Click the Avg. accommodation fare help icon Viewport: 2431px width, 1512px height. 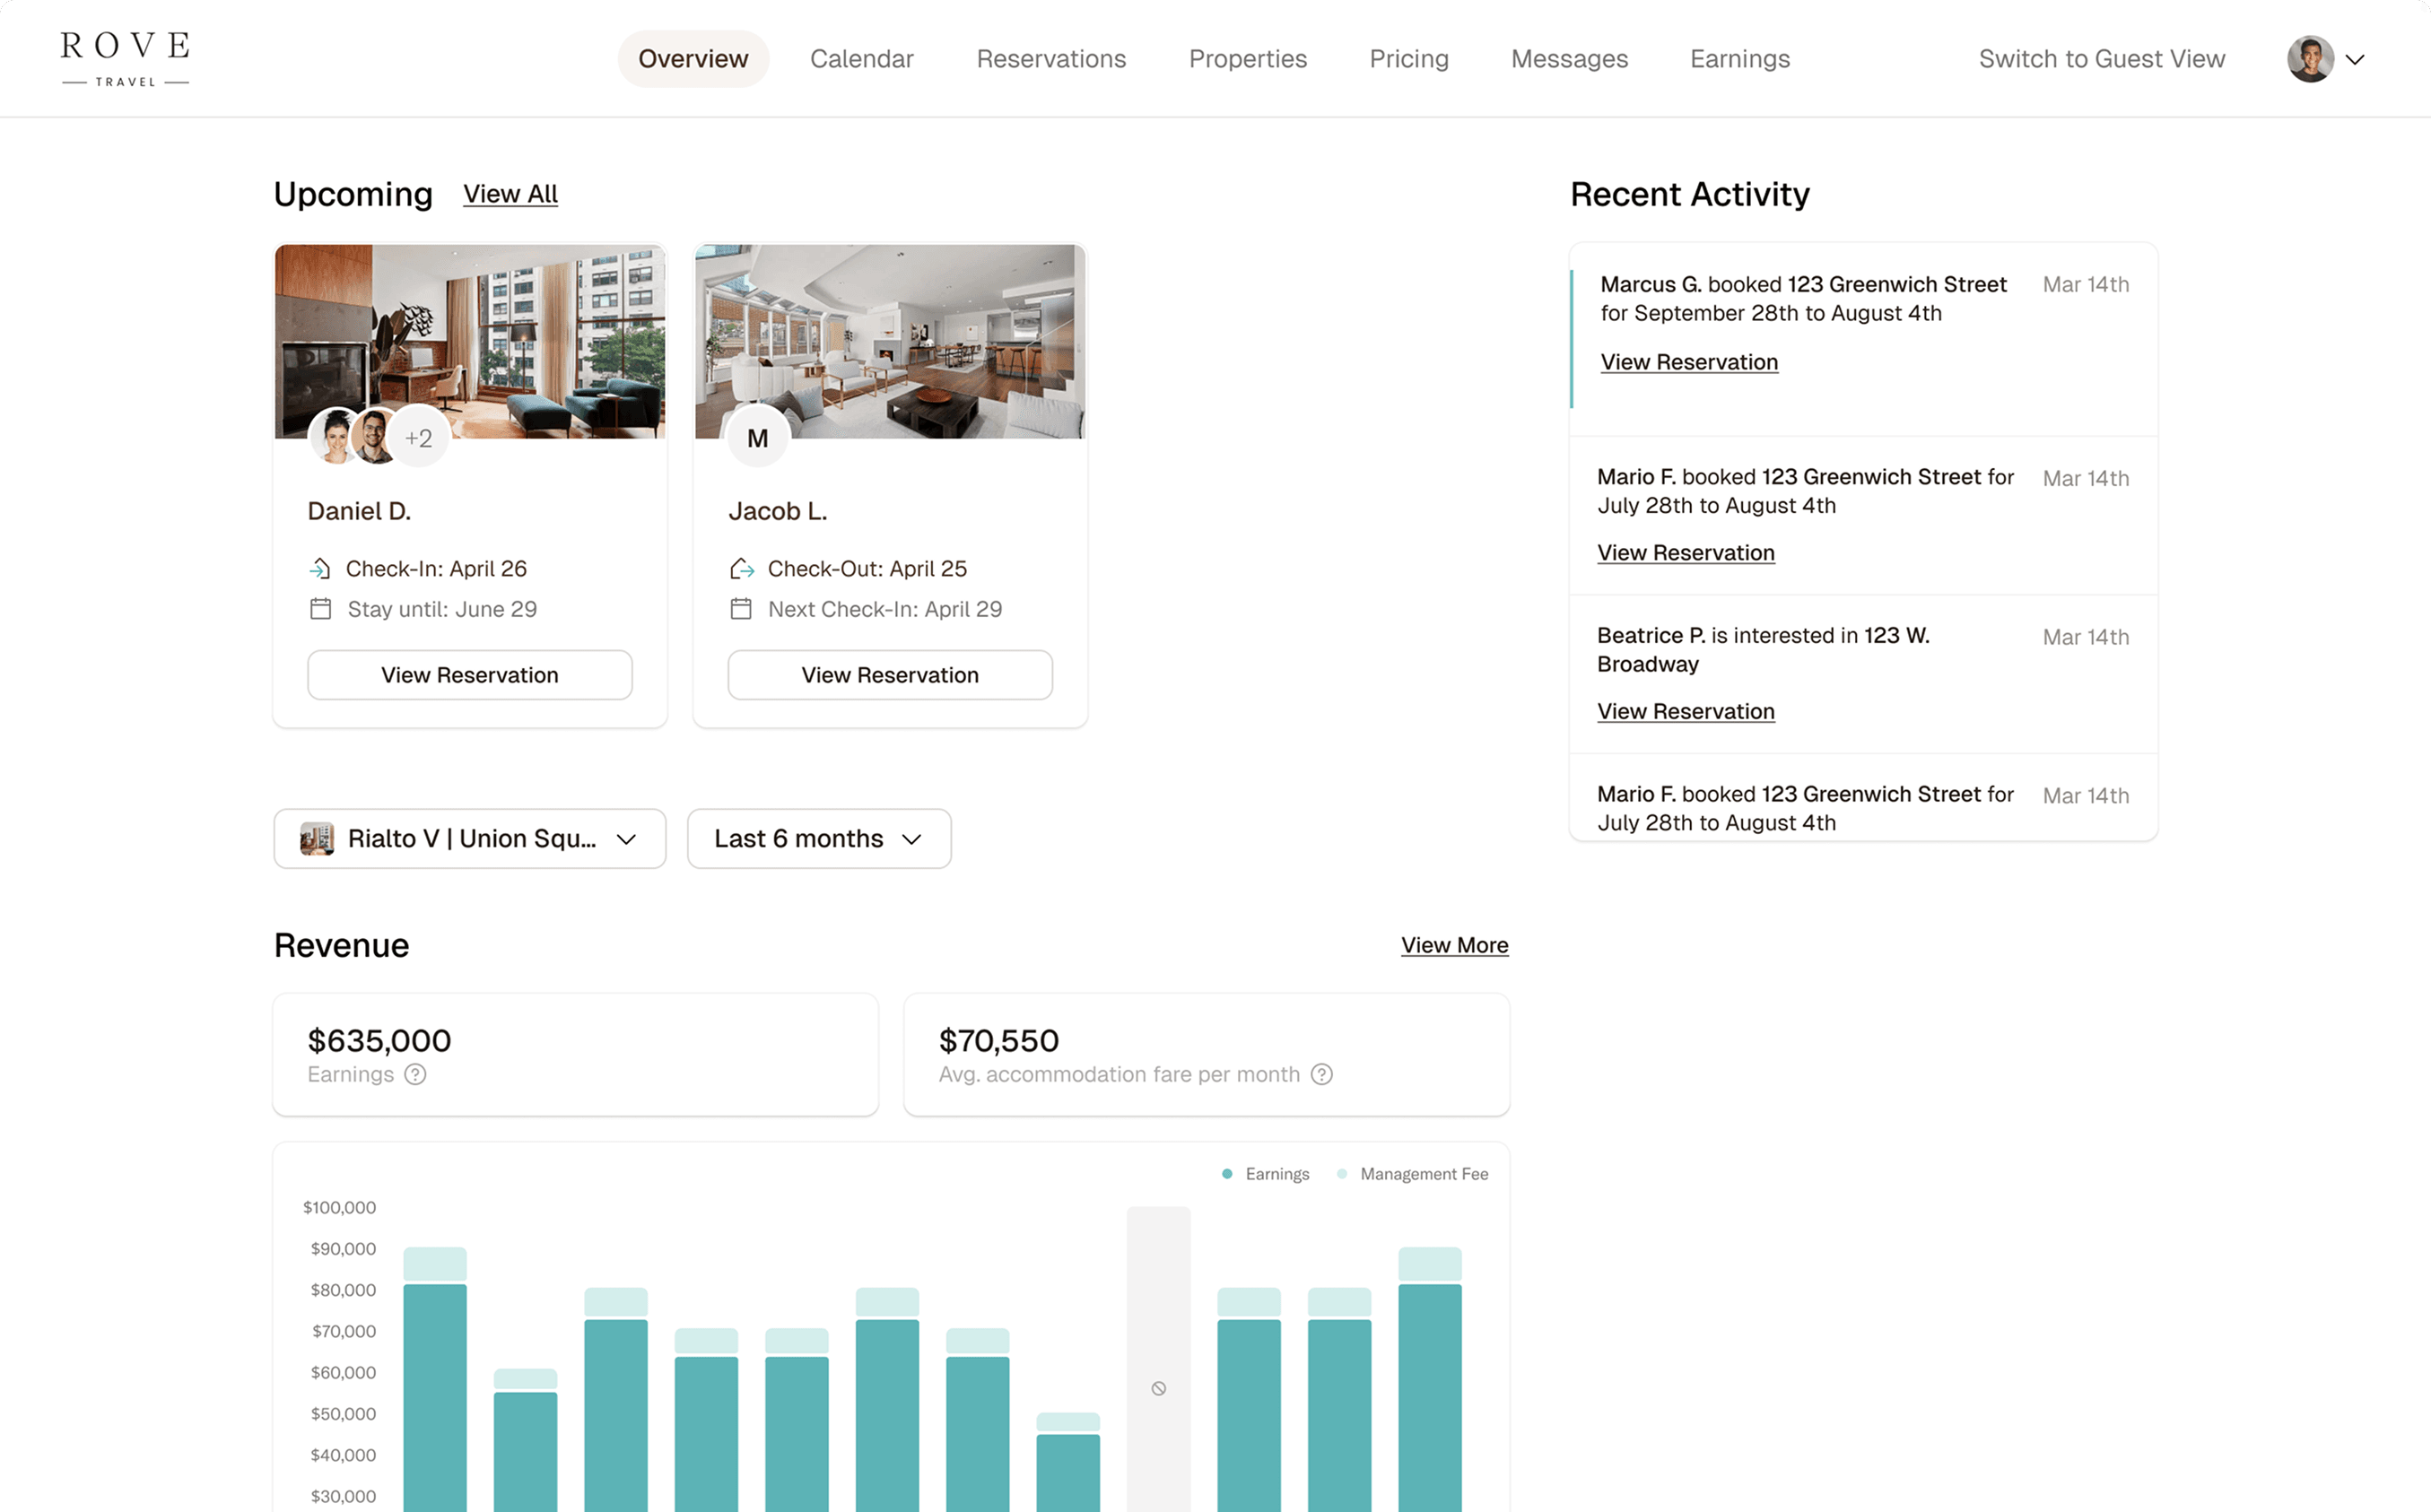coord(1322,1074)
